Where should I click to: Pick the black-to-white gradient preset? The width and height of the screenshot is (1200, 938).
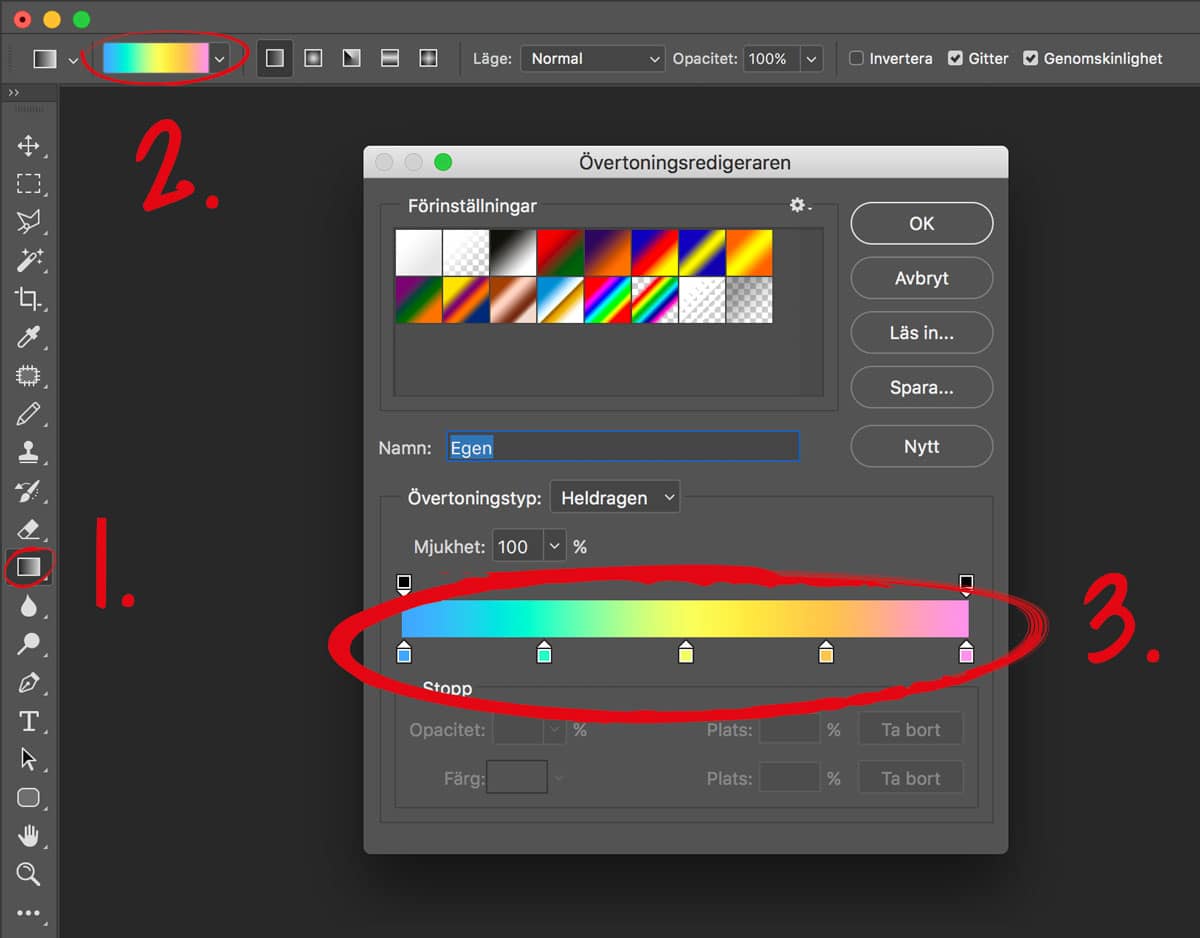pyautogui.click(x=512, y=253)
